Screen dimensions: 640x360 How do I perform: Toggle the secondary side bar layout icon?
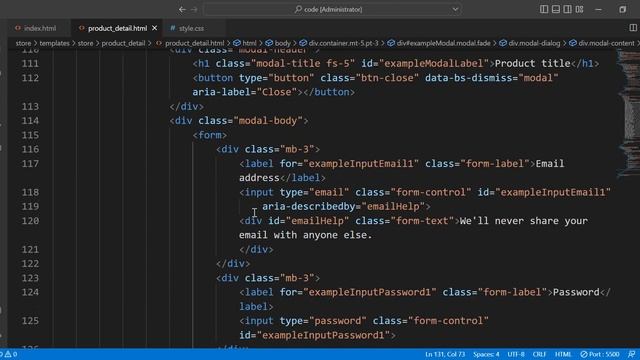(x=567, y=9)
